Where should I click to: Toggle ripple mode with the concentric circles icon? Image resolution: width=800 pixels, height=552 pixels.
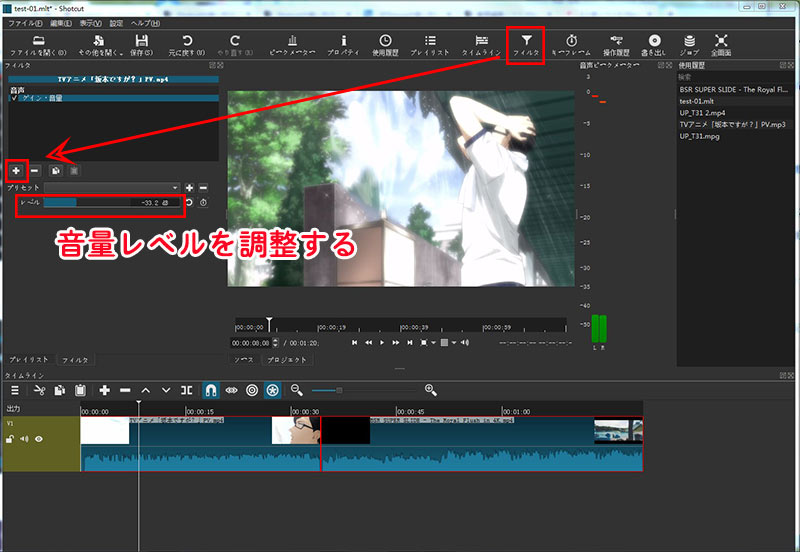252,390
